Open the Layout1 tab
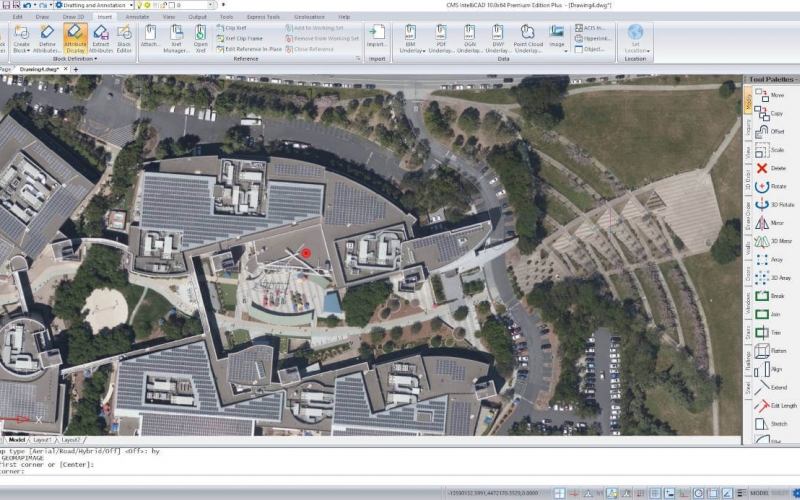Viewport: 800px width, 500px height. 43,439
